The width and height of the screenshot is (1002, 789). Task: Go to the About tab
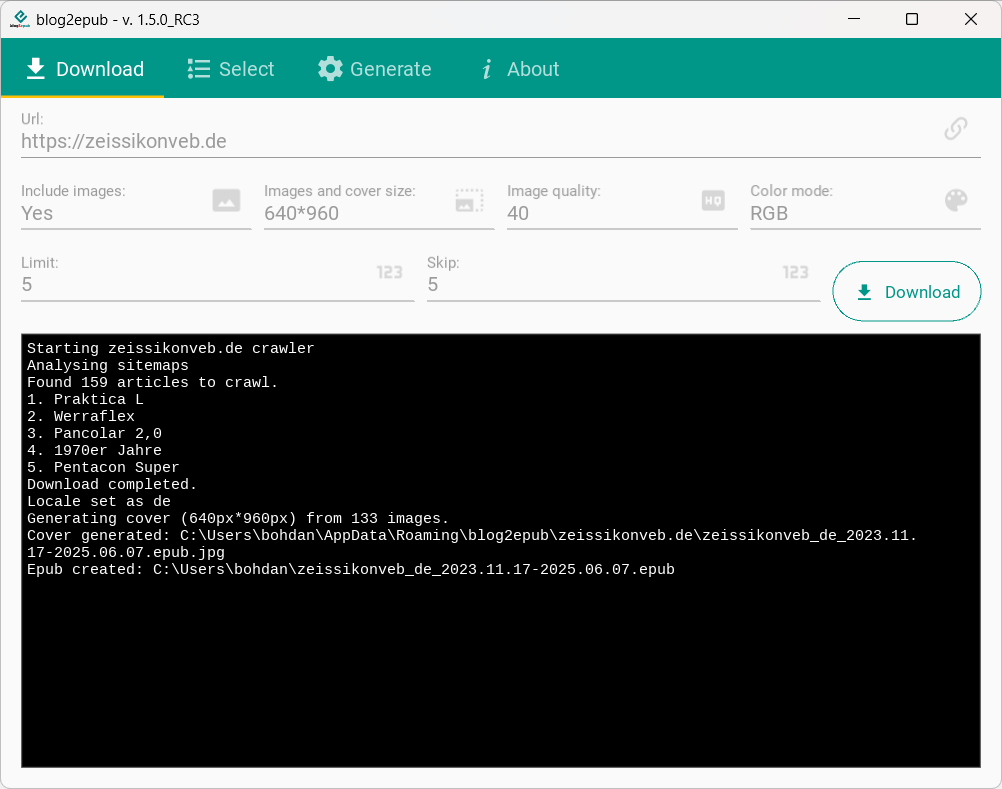(519, 69)
